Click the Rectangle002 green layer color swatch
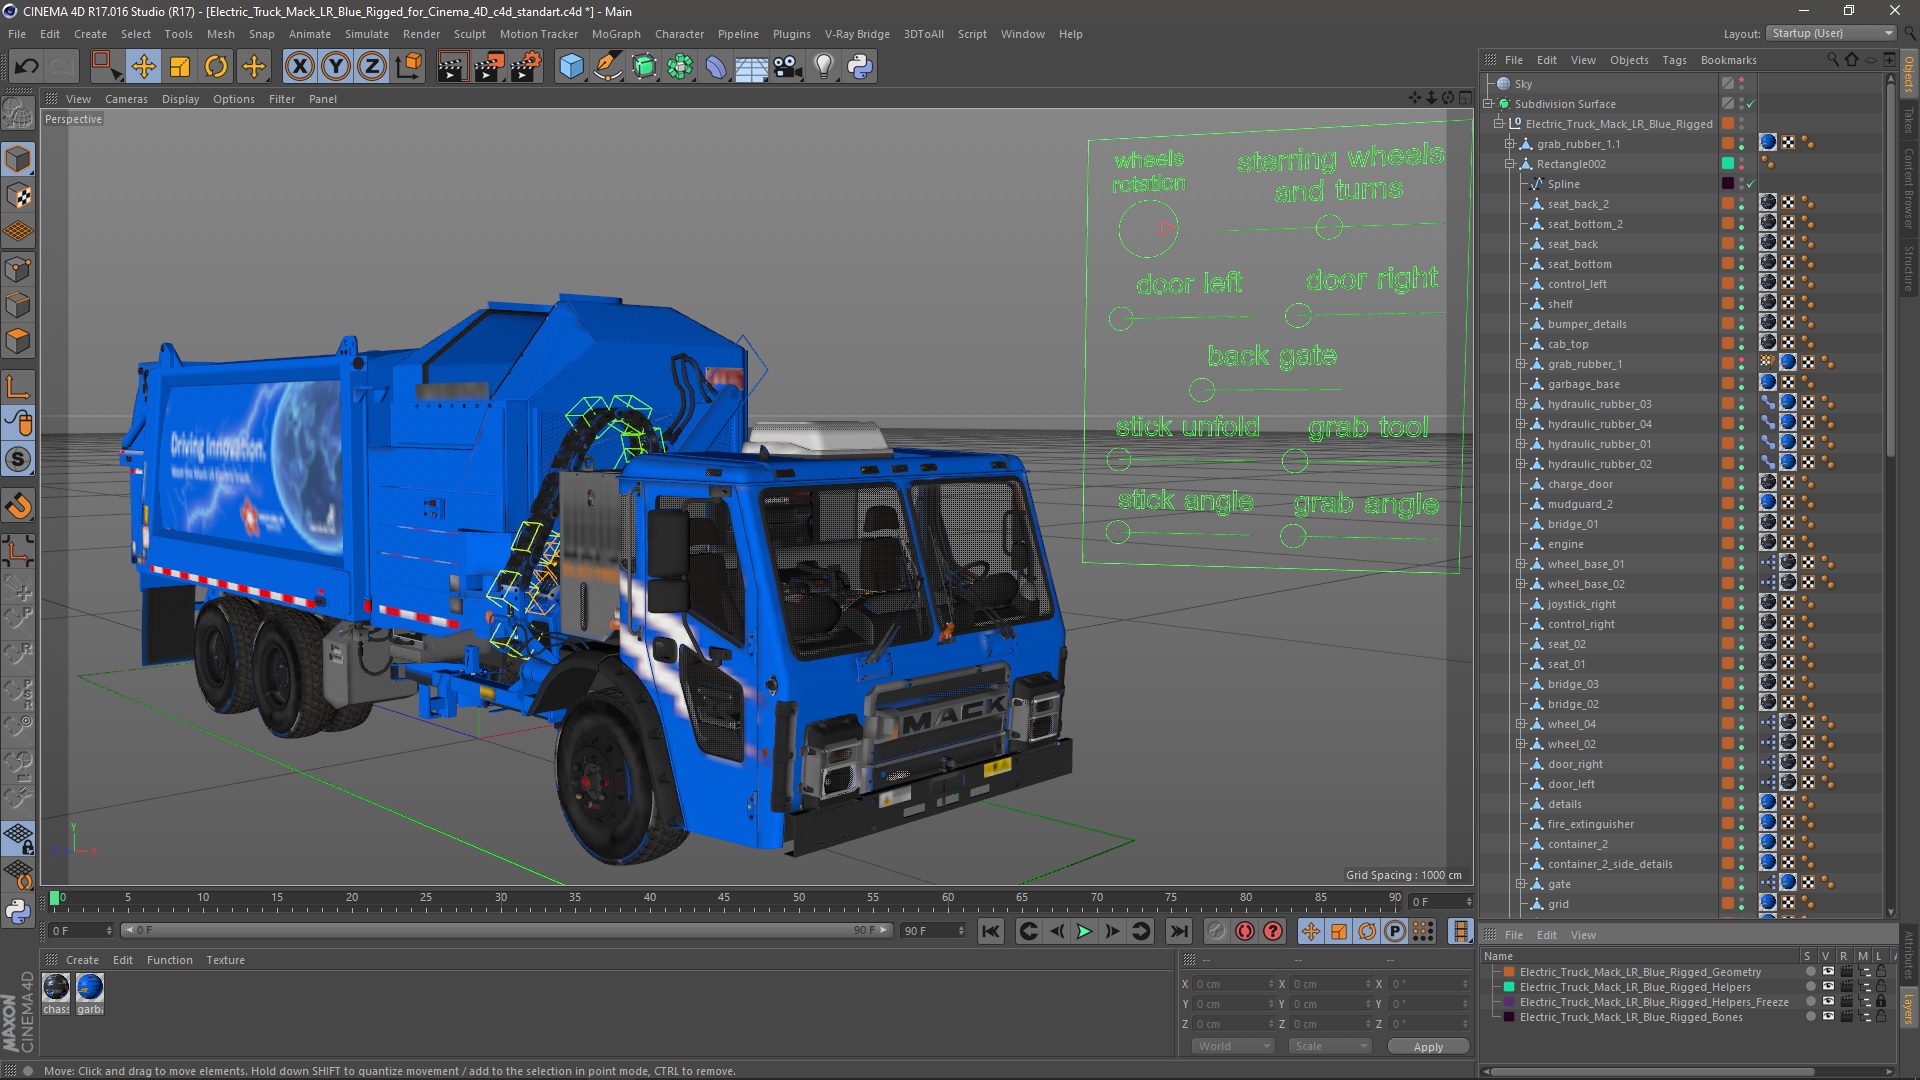Viewport: 1920px width, 1080px height. (x=1727, y=164)
